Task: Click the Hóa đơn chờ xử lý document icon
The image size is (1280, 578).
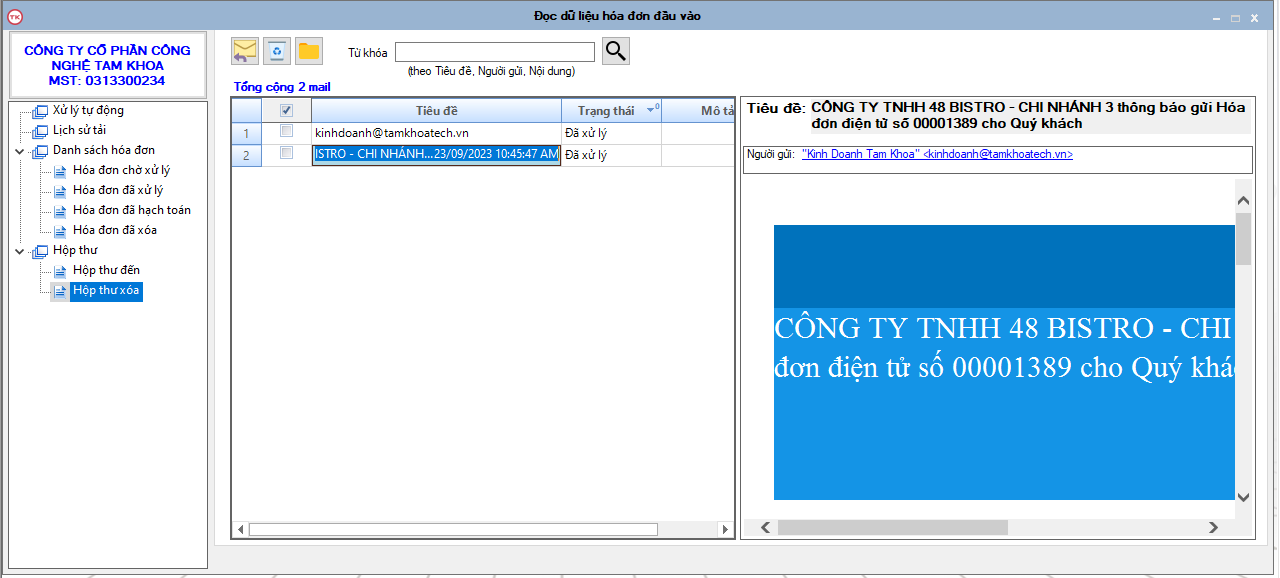Action: point(60,171)
